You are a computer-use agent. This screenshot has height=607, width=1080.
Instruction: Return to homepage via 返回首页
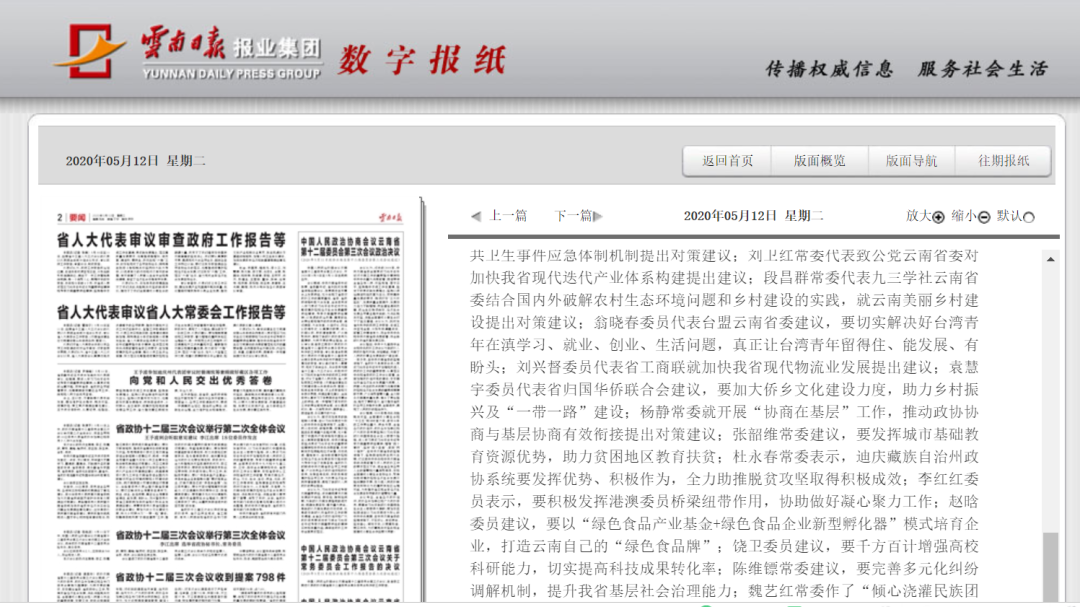(727, 161)
